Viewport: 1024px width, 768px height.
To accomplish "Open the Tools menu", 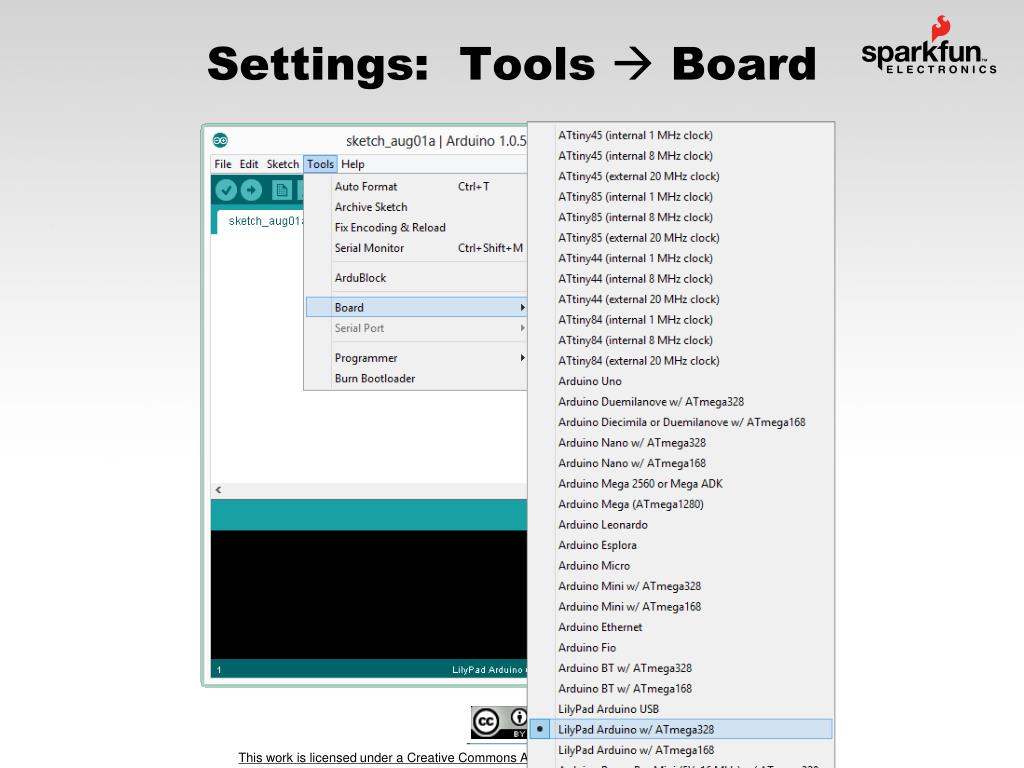I will [x=320, y=164].
